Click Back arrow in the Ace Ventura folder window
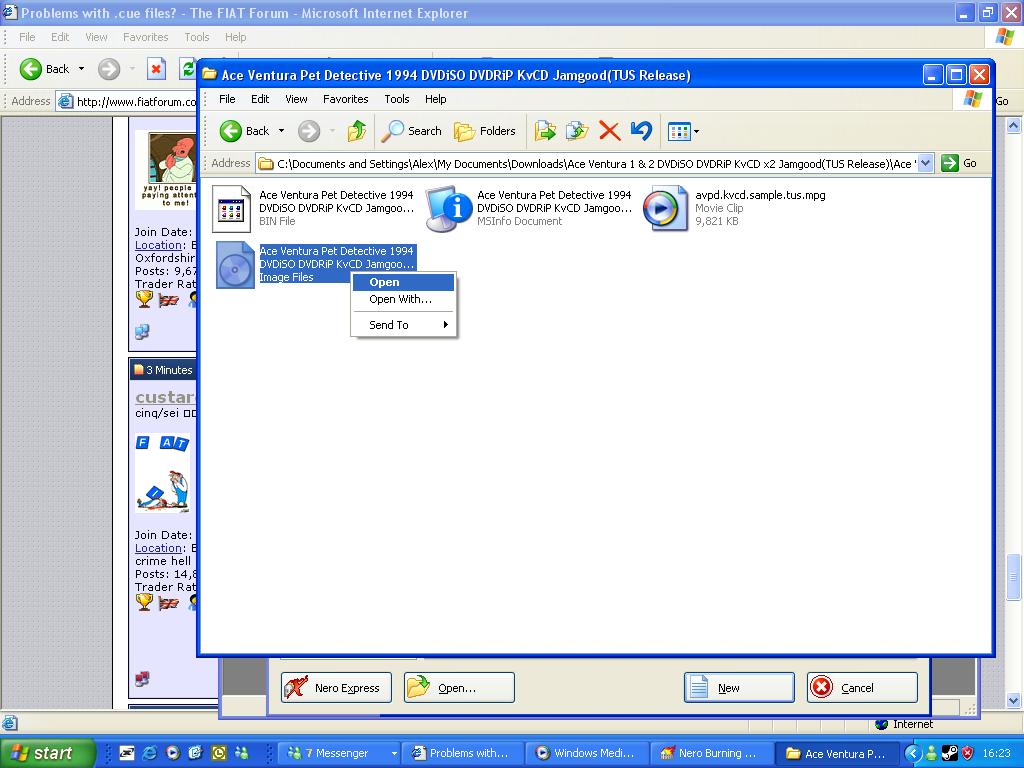This screenshot has height=768, width=1024. point(231,131)
